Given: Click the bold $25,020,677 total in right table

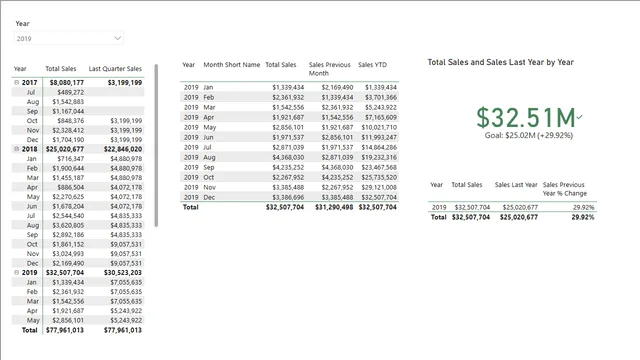Looking at the screenshot, I should pyautogui.click(x=519, y=217).
